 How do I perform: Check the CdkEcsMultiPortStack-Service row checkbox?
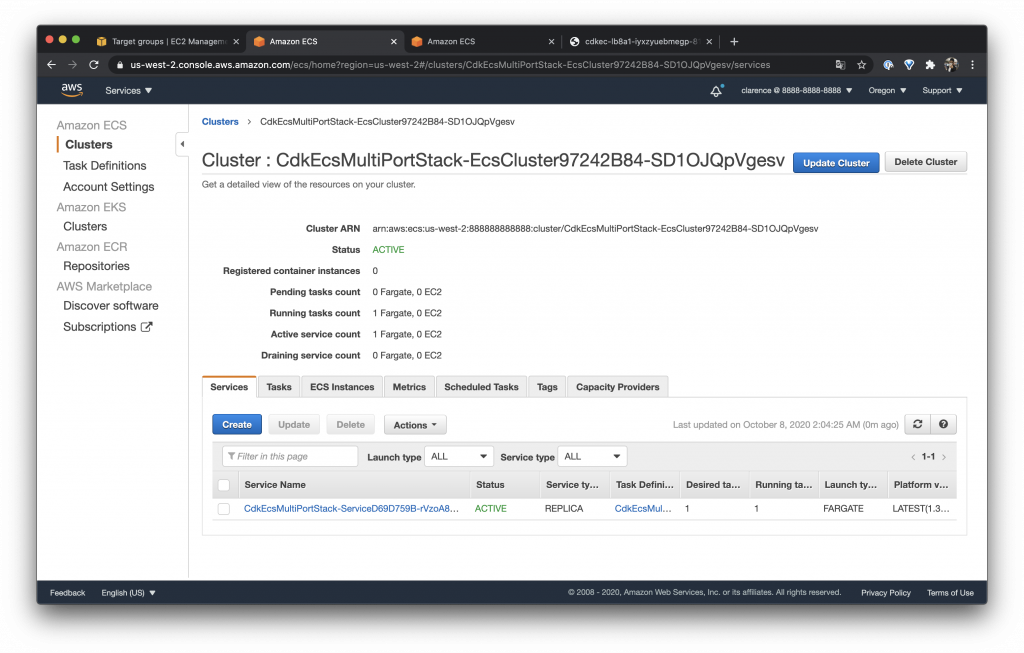224,509
